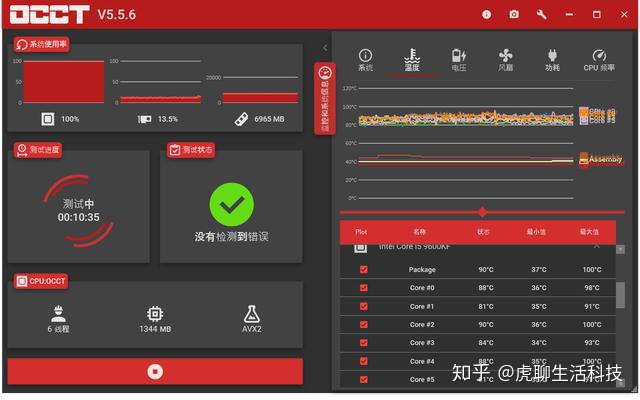Click the 测试进度 panel label
640x400 pixels.
click(x=38, y=150)
